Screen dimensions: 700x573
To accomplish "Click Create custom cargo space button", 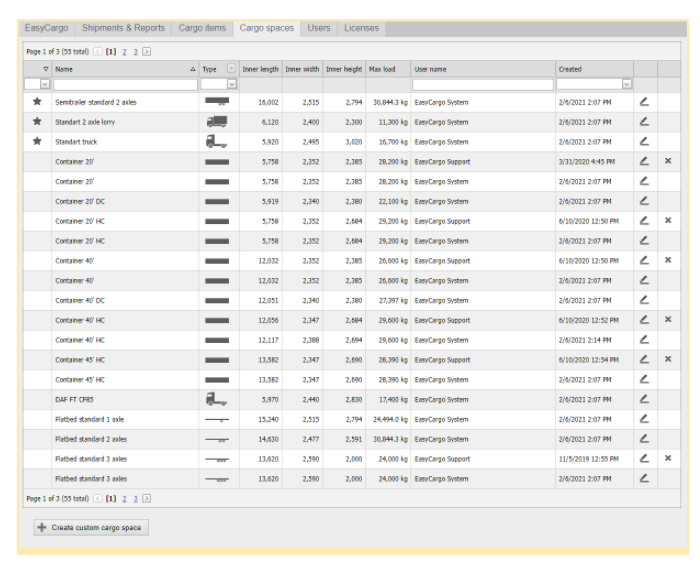I will (91, 527).
